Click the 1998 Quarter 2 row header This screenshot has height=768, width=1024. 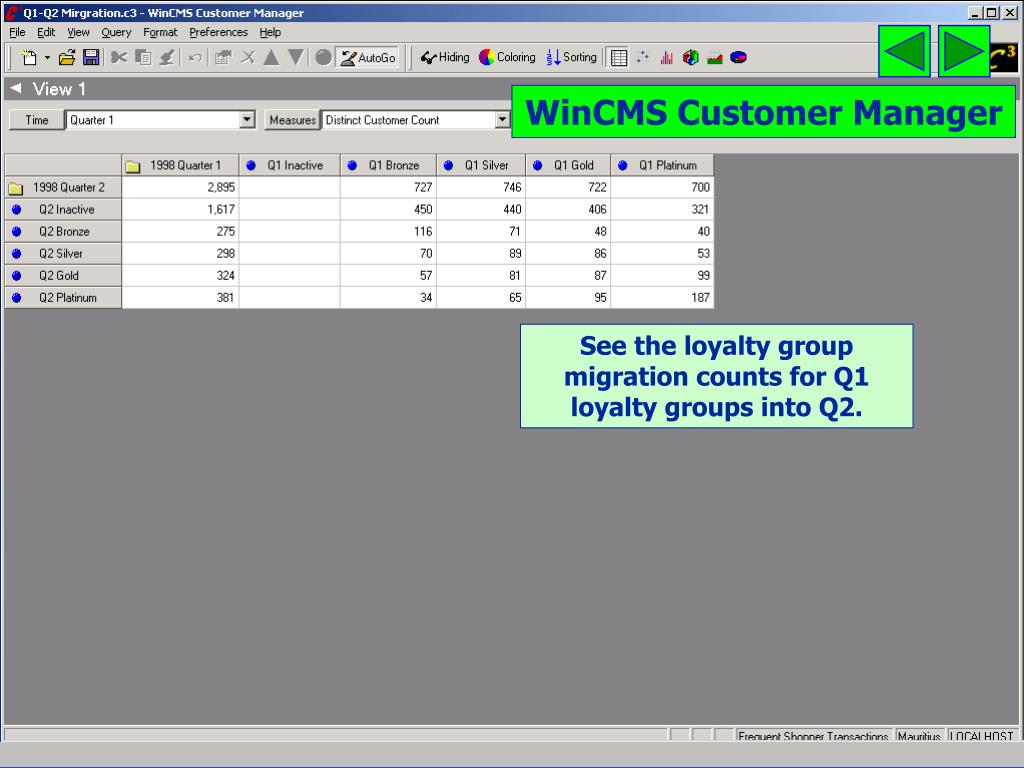(63, 187)
